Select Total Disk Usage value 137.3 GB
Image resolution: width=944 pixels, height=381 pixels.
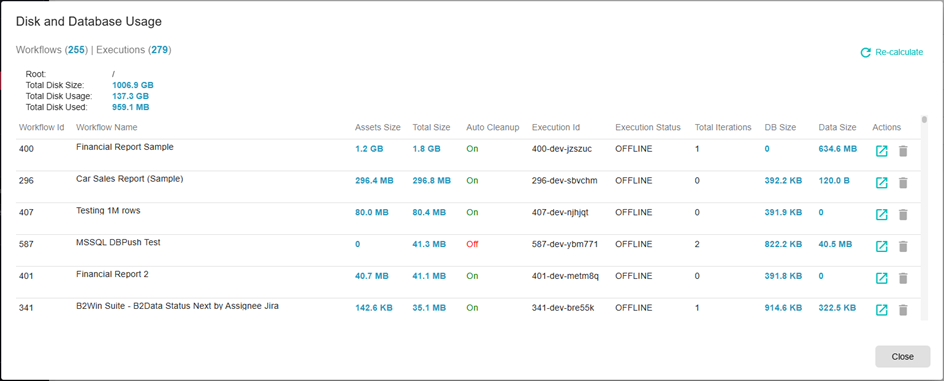pyautogui.click(x=131, y=96)
